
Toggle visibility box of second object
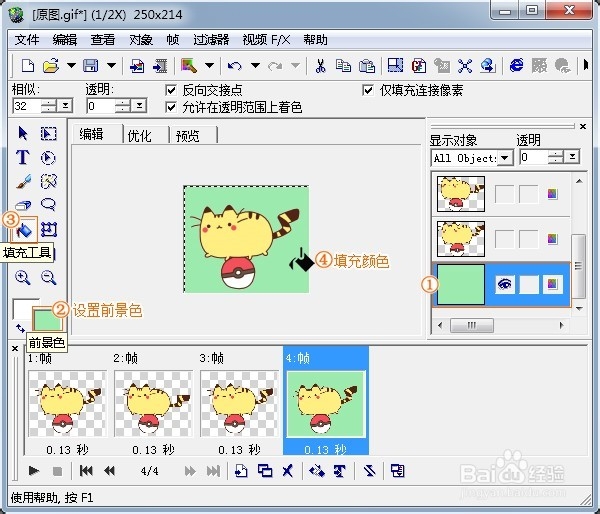504,239
